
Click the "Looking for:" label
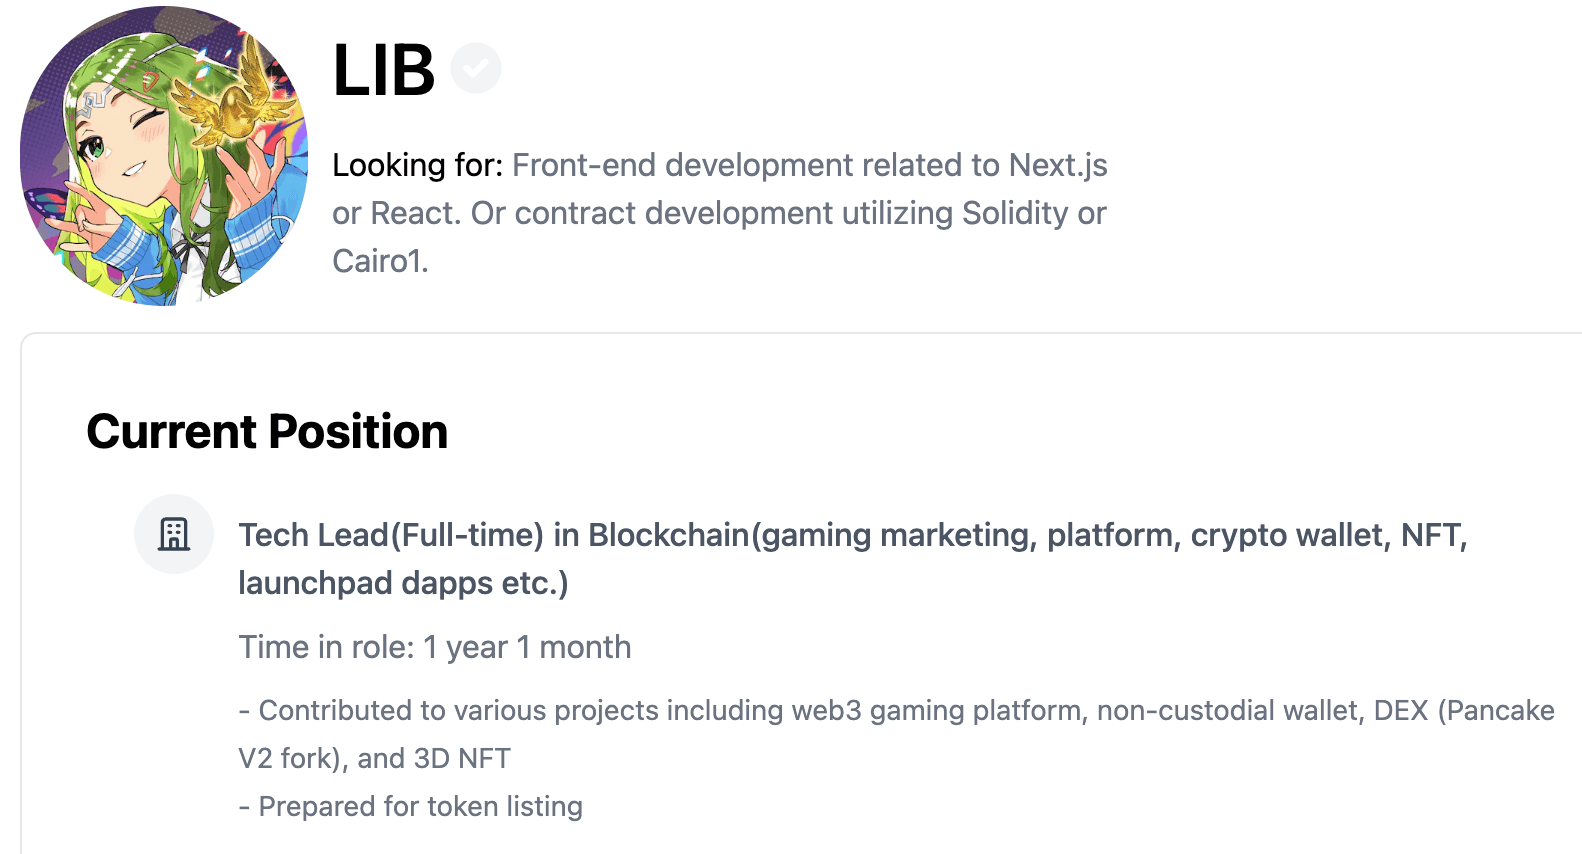click(x=417, y=165)
